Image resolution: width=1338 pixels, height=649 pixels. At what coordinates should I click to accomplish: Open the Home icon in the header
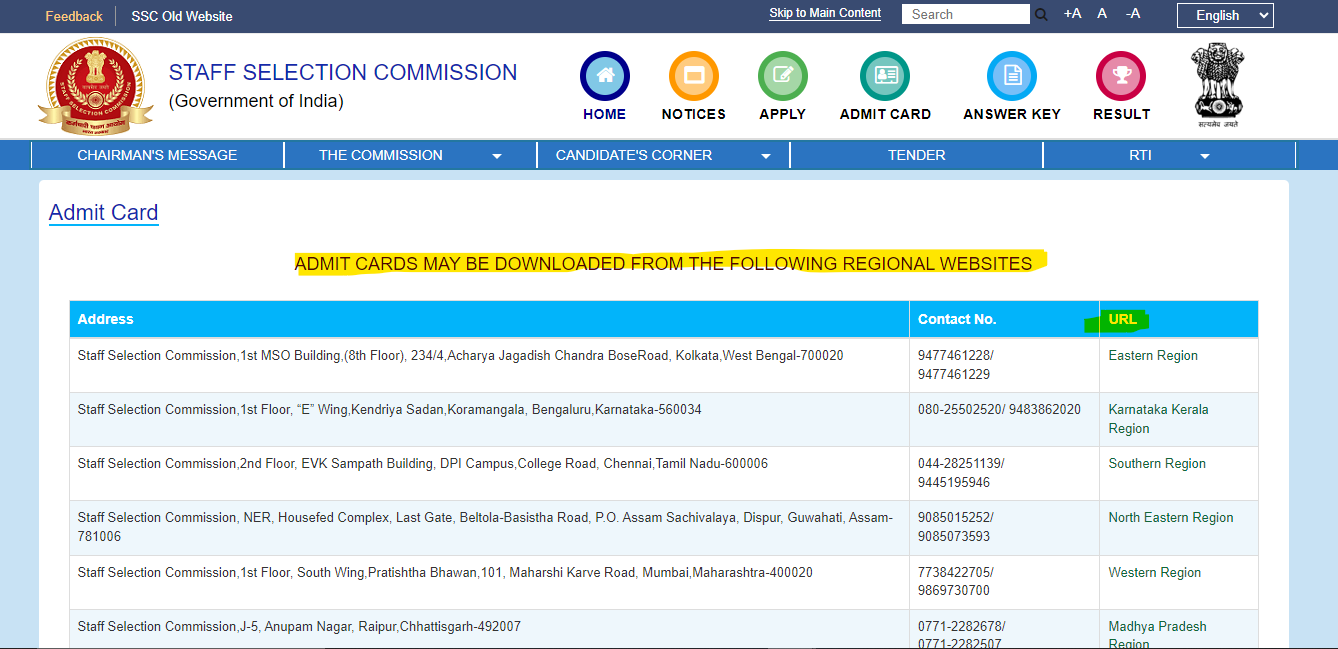[605, 76]
